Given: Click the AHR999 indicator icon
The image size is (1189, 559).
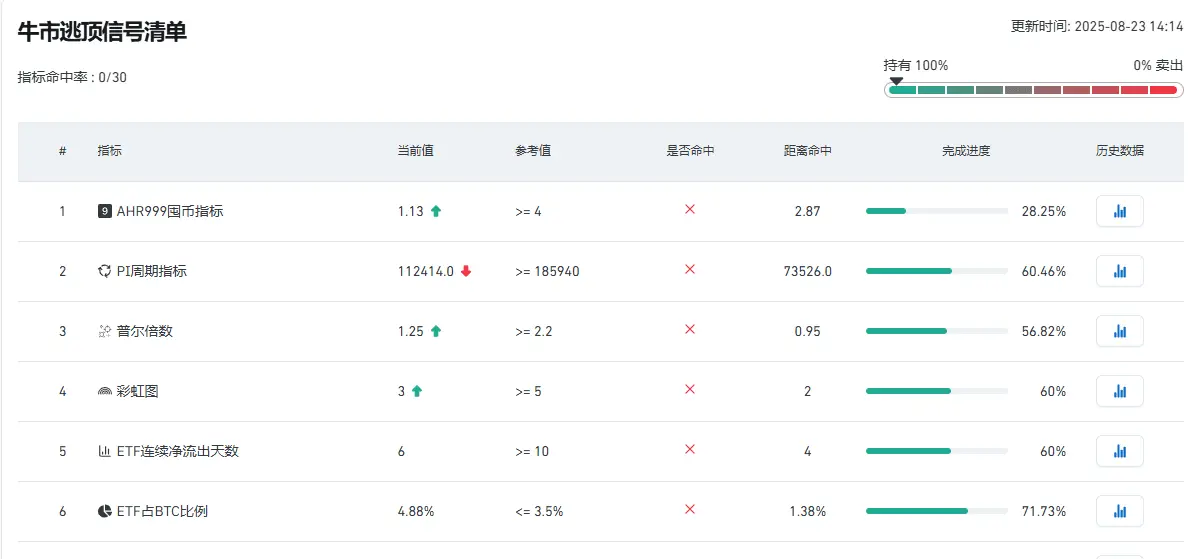Looking at the screenshot, I should [x=105, y=212].
